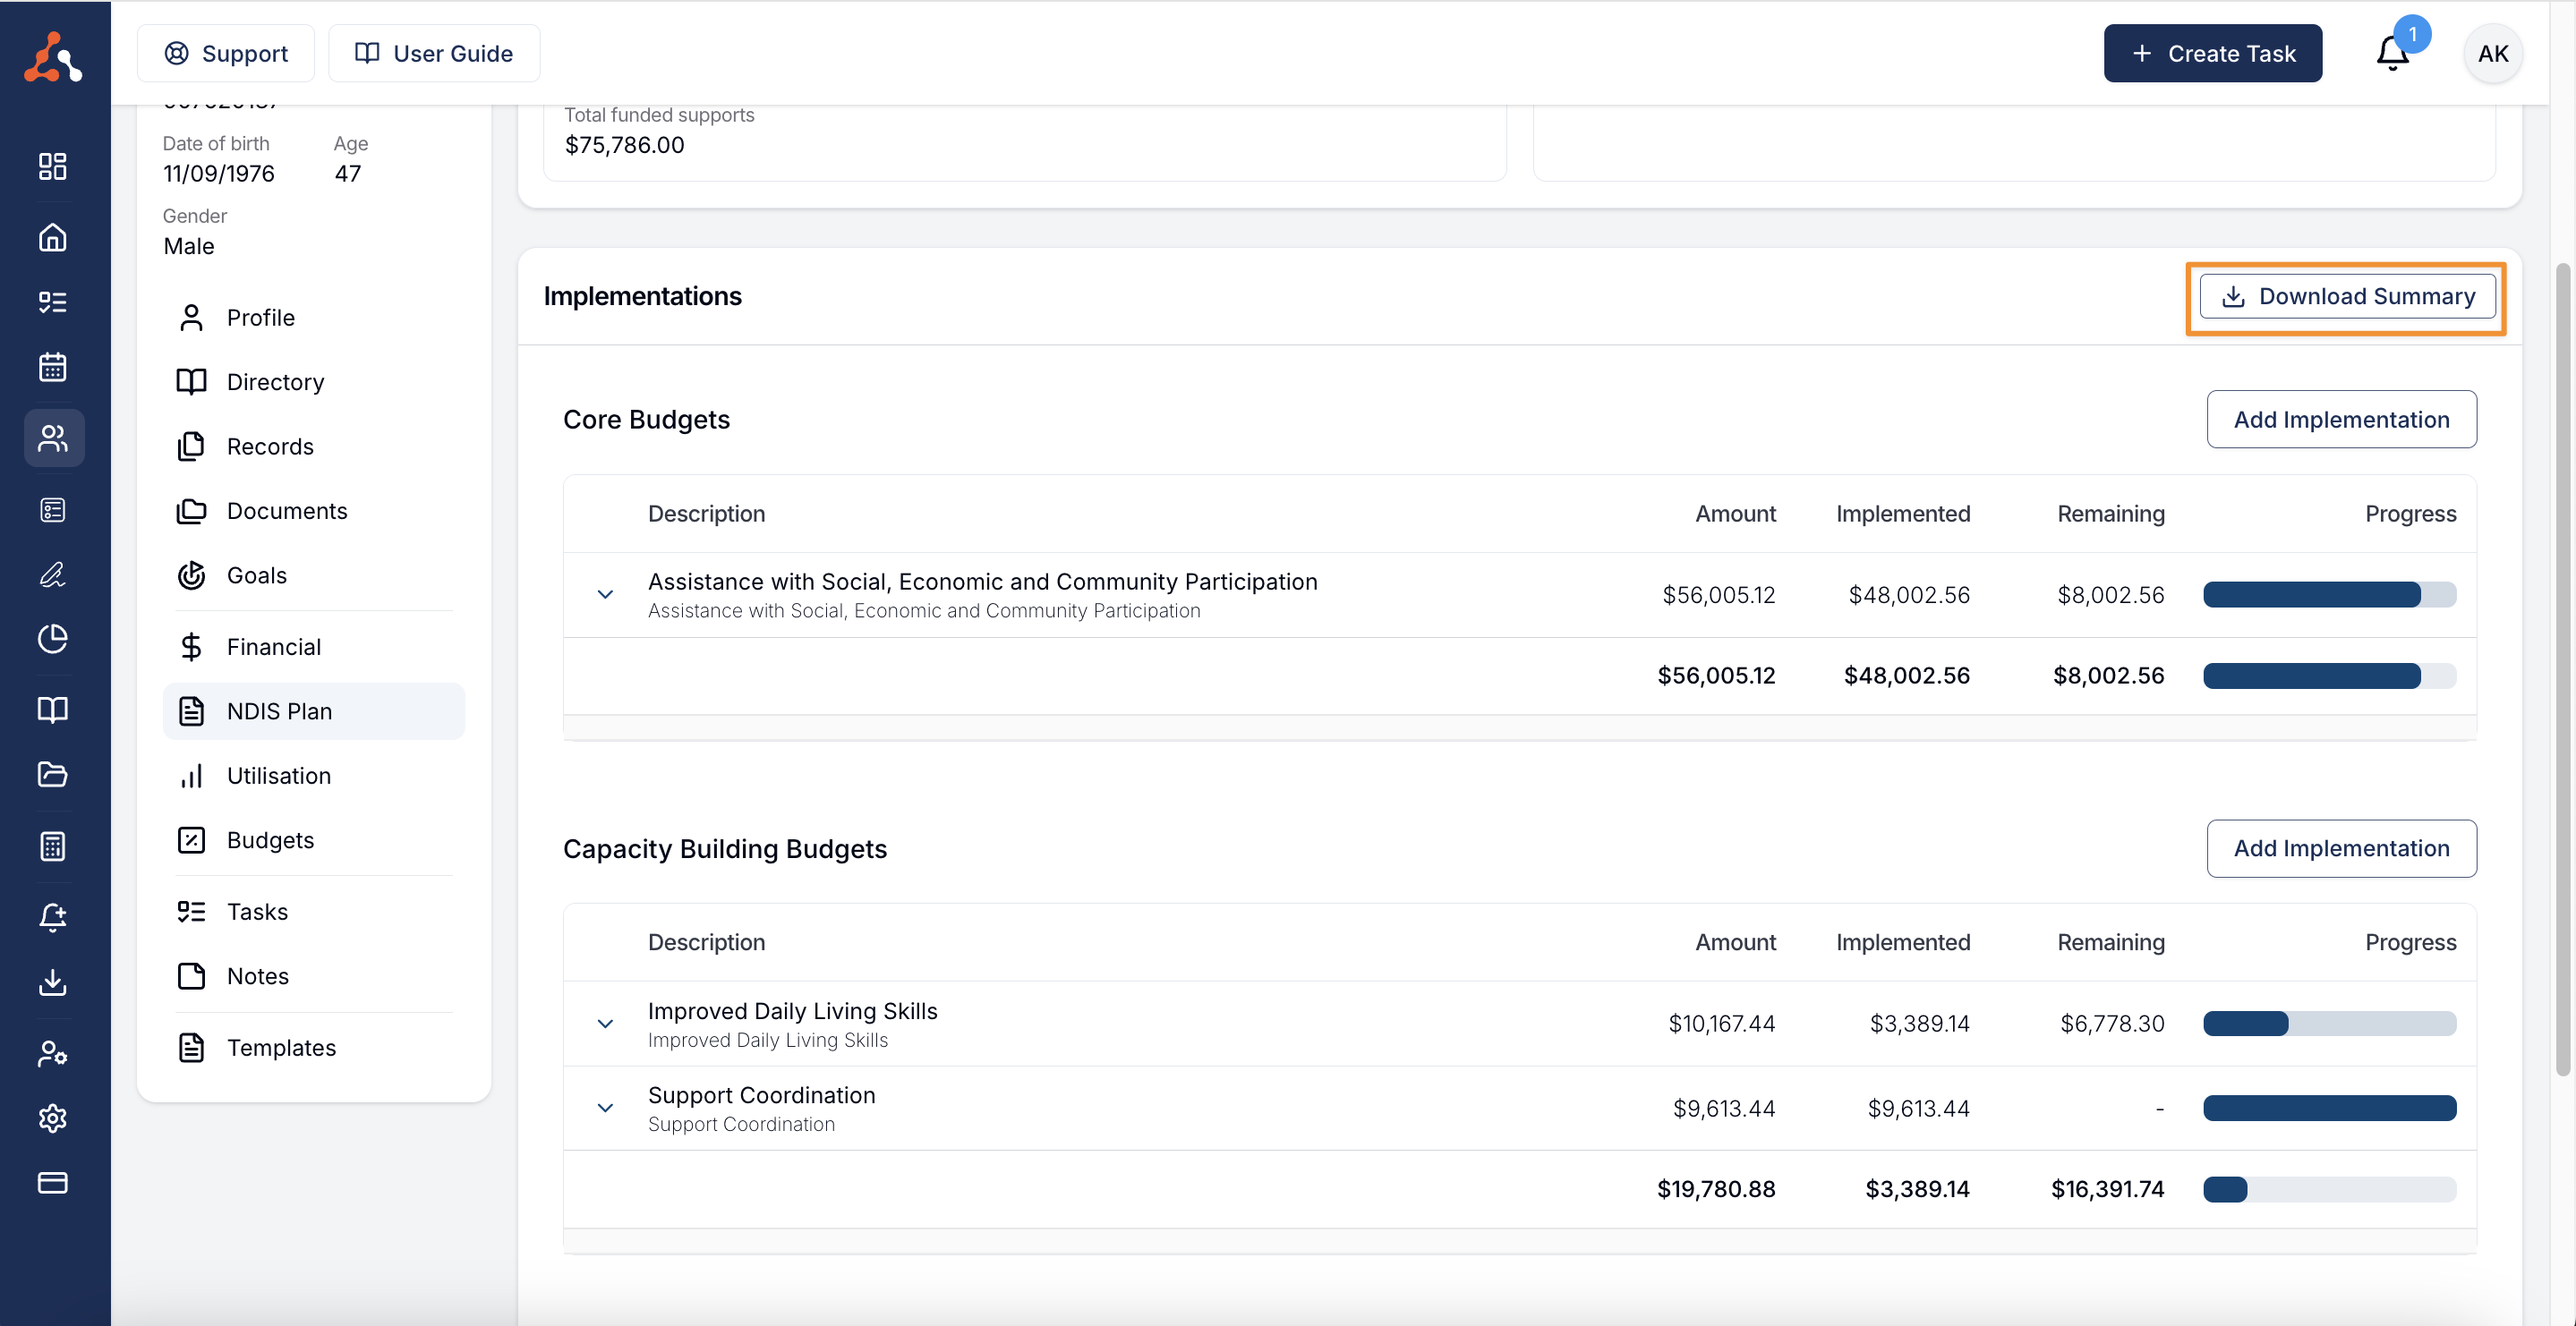2576x1326 pixels.
Task: Add Implementation for Core Budgets
Action: click(2340, 419)
